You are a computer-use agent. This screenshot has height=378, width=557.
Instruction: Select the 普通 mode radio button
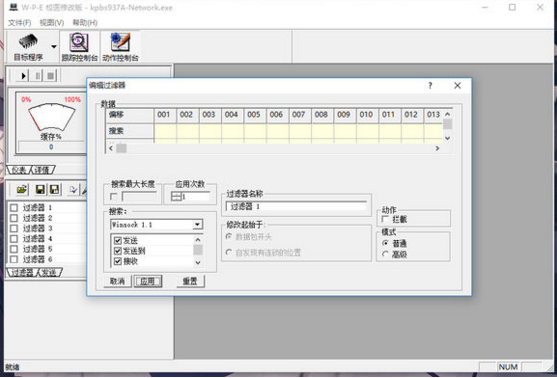pyautogui.click(x=385, y=244)
